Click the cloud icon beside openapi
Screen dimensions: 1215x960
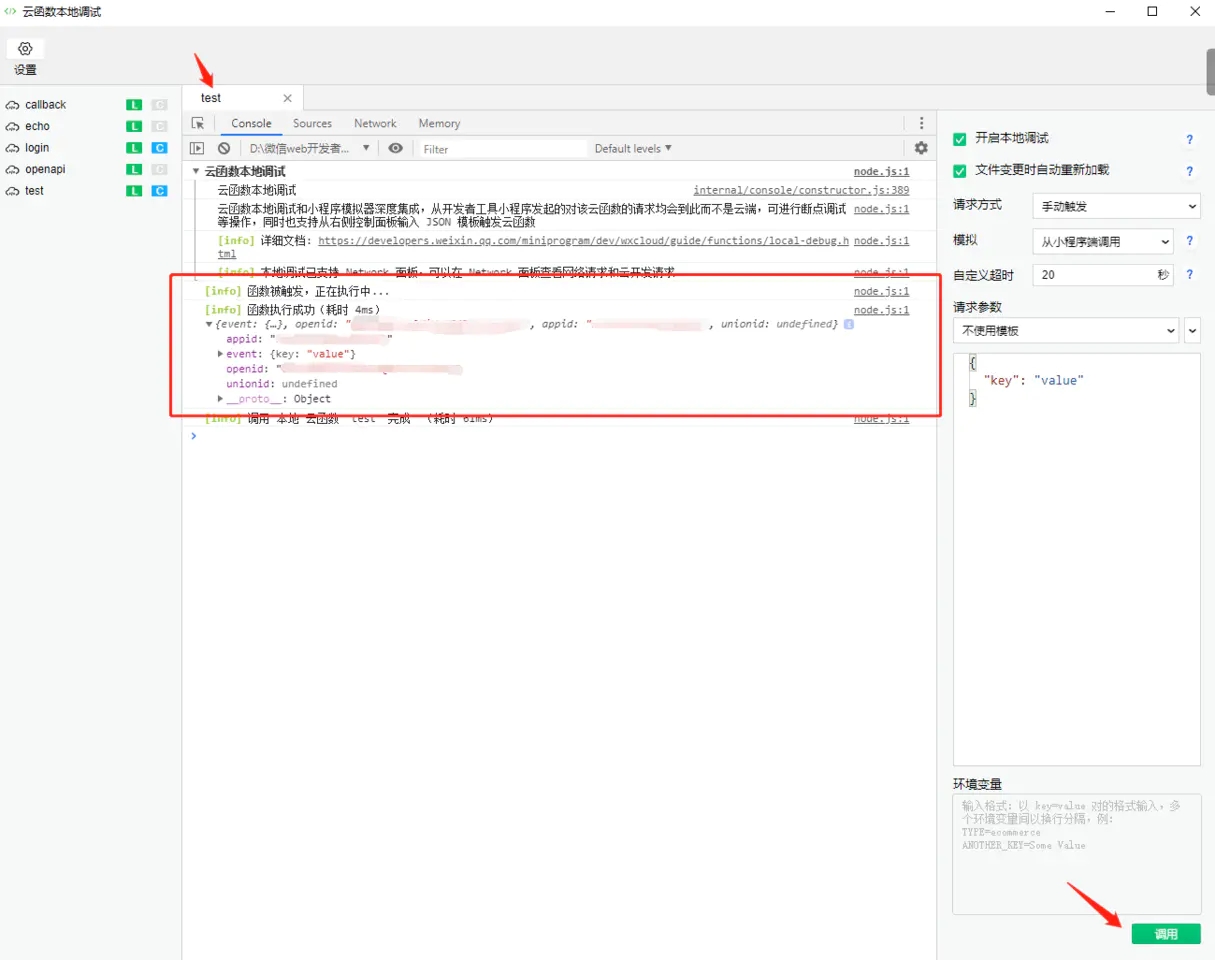pos(13,170)
